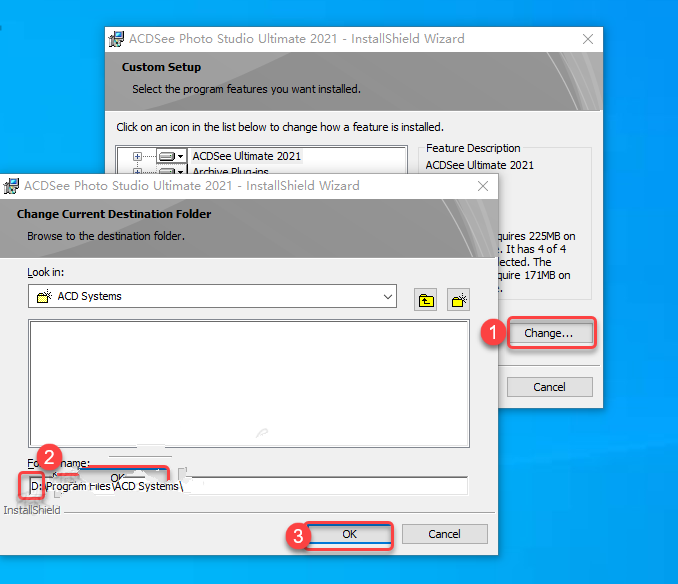The image size is (678, 584).
Task: Click the ACD Systems folder icon in Look in
Action: pos(44,297)
